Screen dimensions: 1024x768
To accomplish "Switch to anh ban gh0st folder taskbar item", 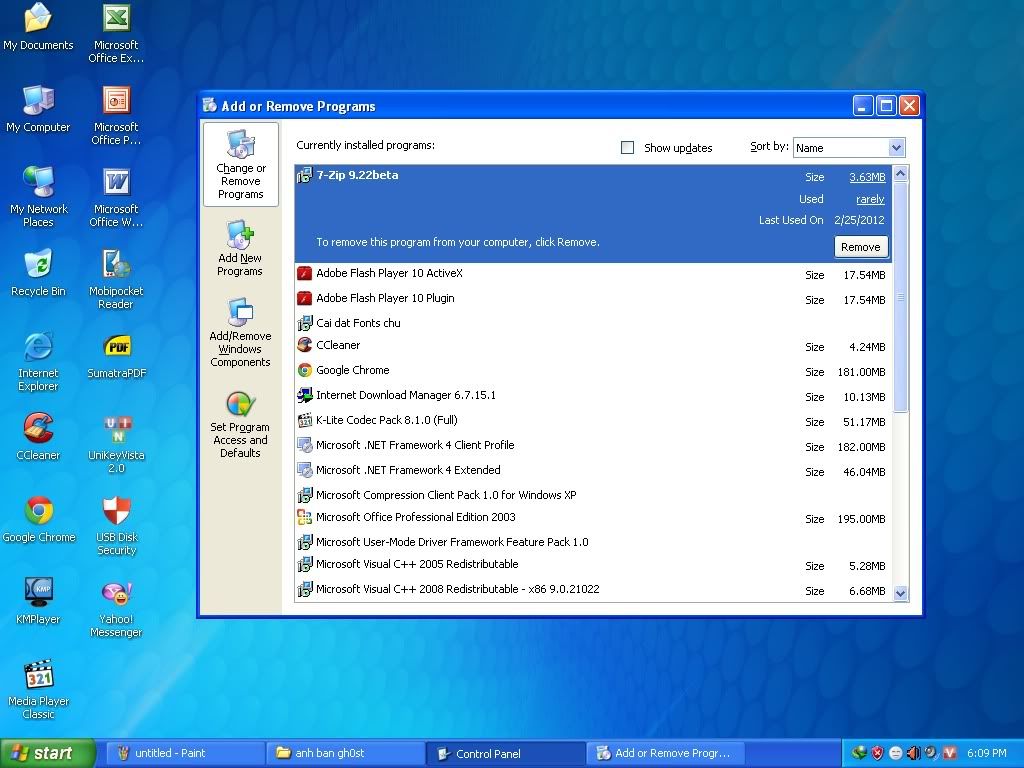I will [x=343, y=753].
